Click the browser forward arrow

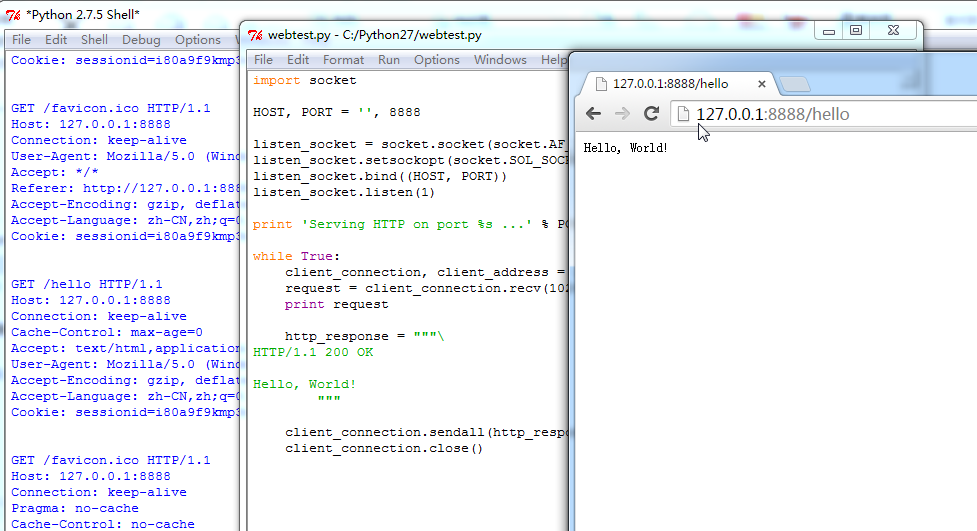(x=622, y=113)
